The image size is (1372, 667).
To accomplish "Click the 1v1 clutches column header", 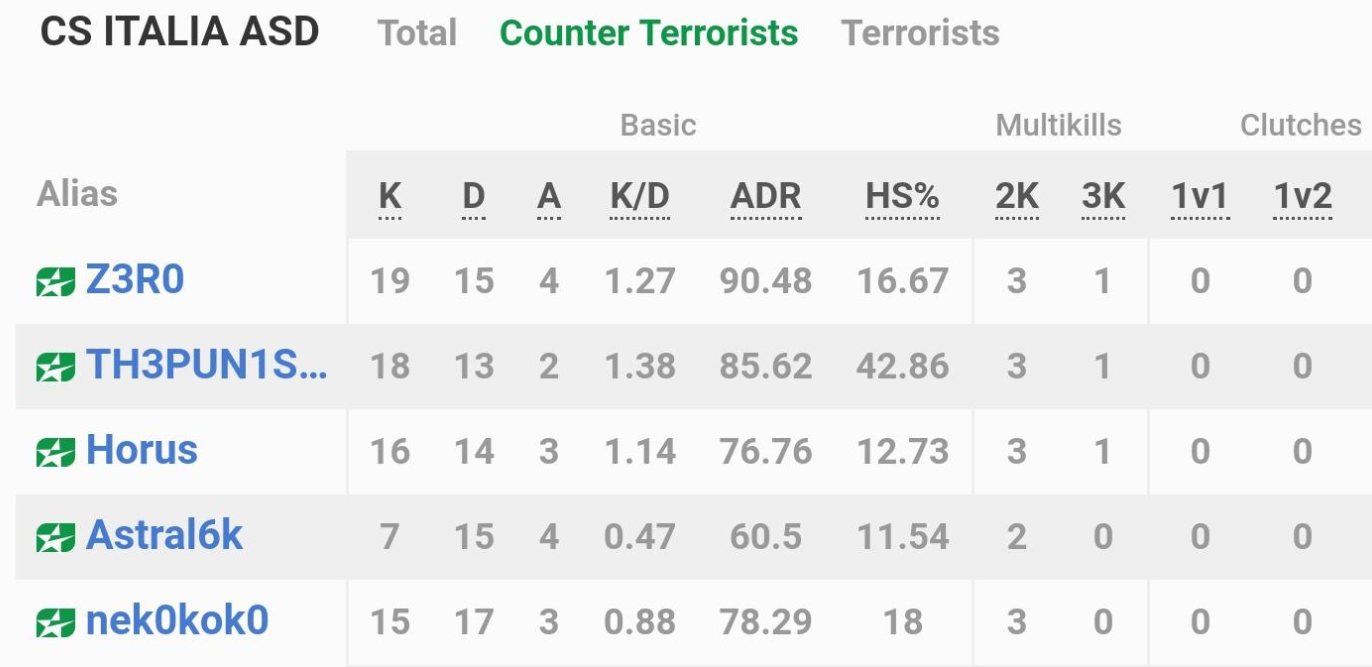I will click(1199, 197).
